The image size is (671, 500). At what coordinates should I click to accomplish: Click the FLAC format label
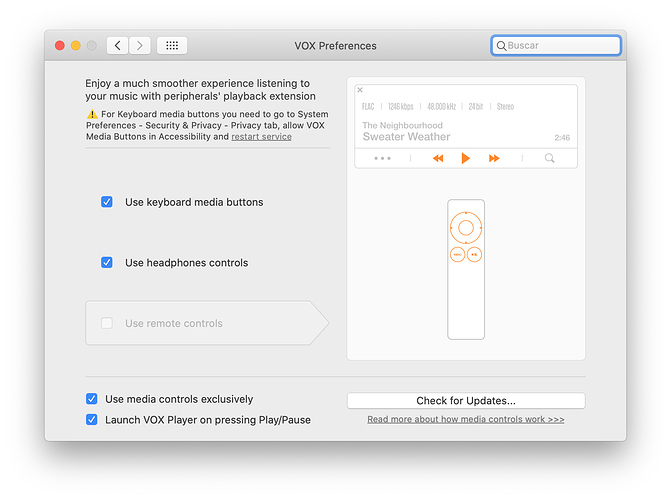(368, 107)
